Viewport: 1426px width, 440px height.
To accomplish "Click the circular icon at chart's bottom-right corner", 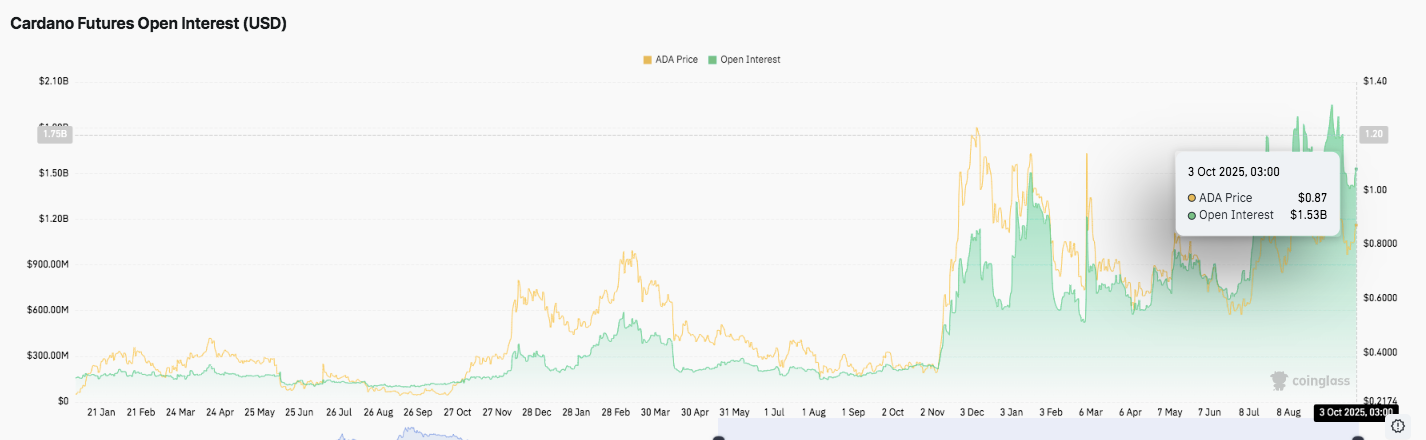I will point(1398,426).
